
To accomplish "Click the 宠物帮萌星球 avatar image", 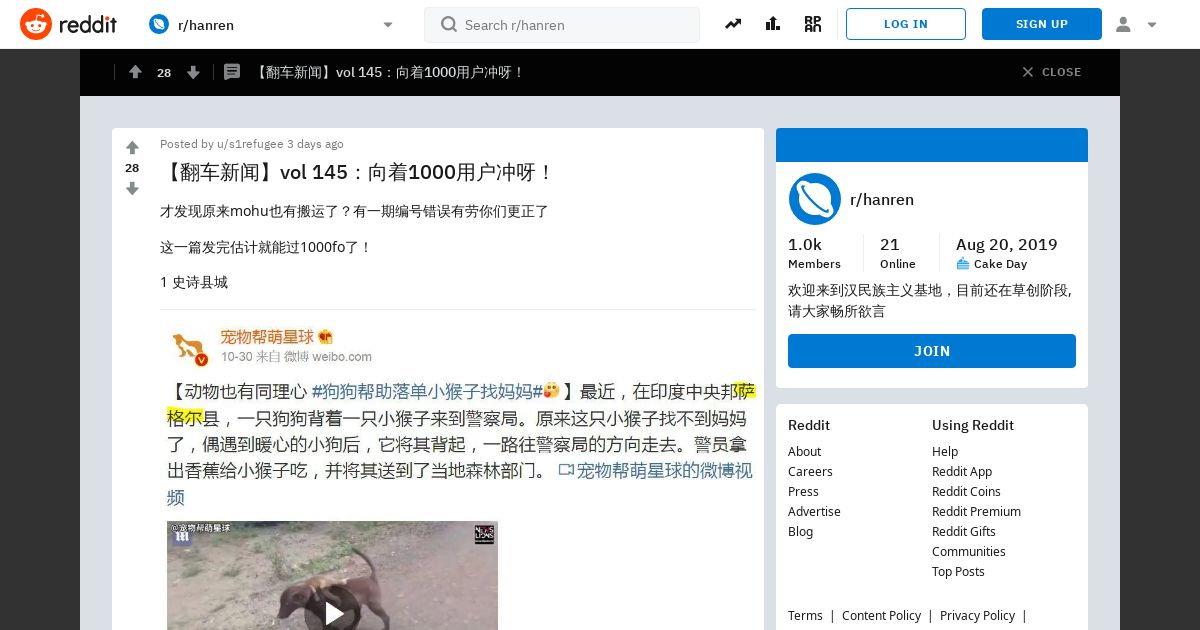I will [189, 347].
